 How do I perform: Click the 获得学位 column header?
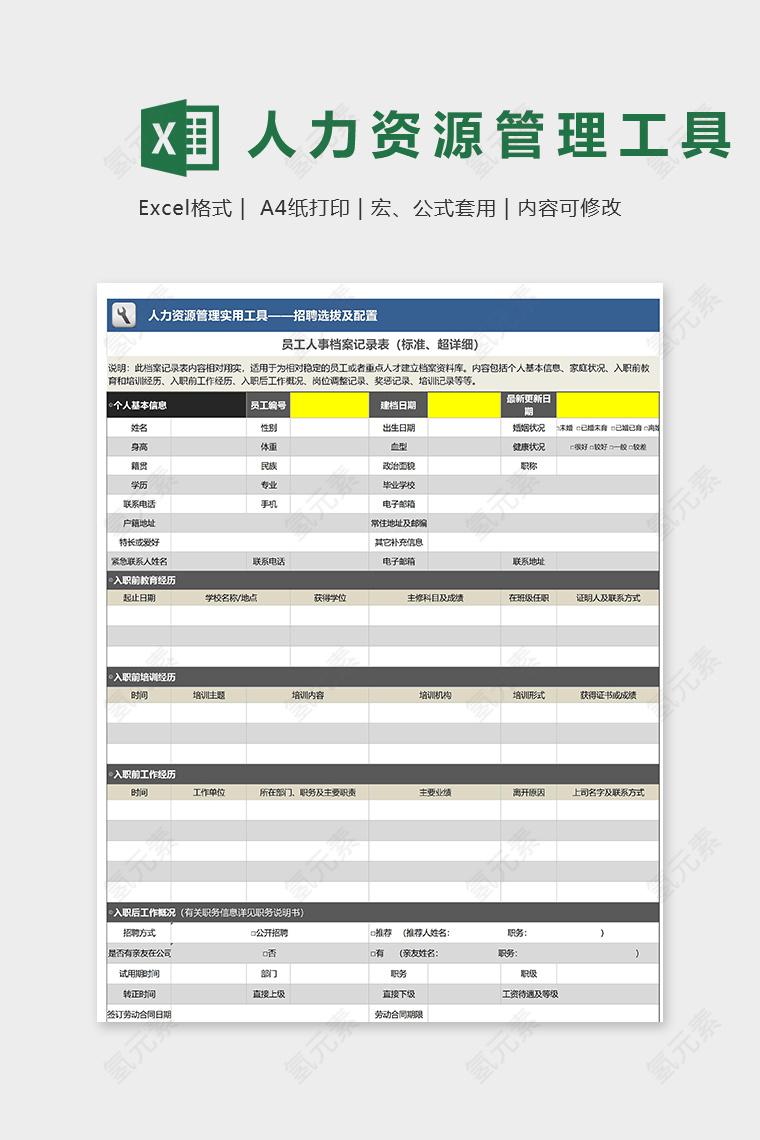329,598
